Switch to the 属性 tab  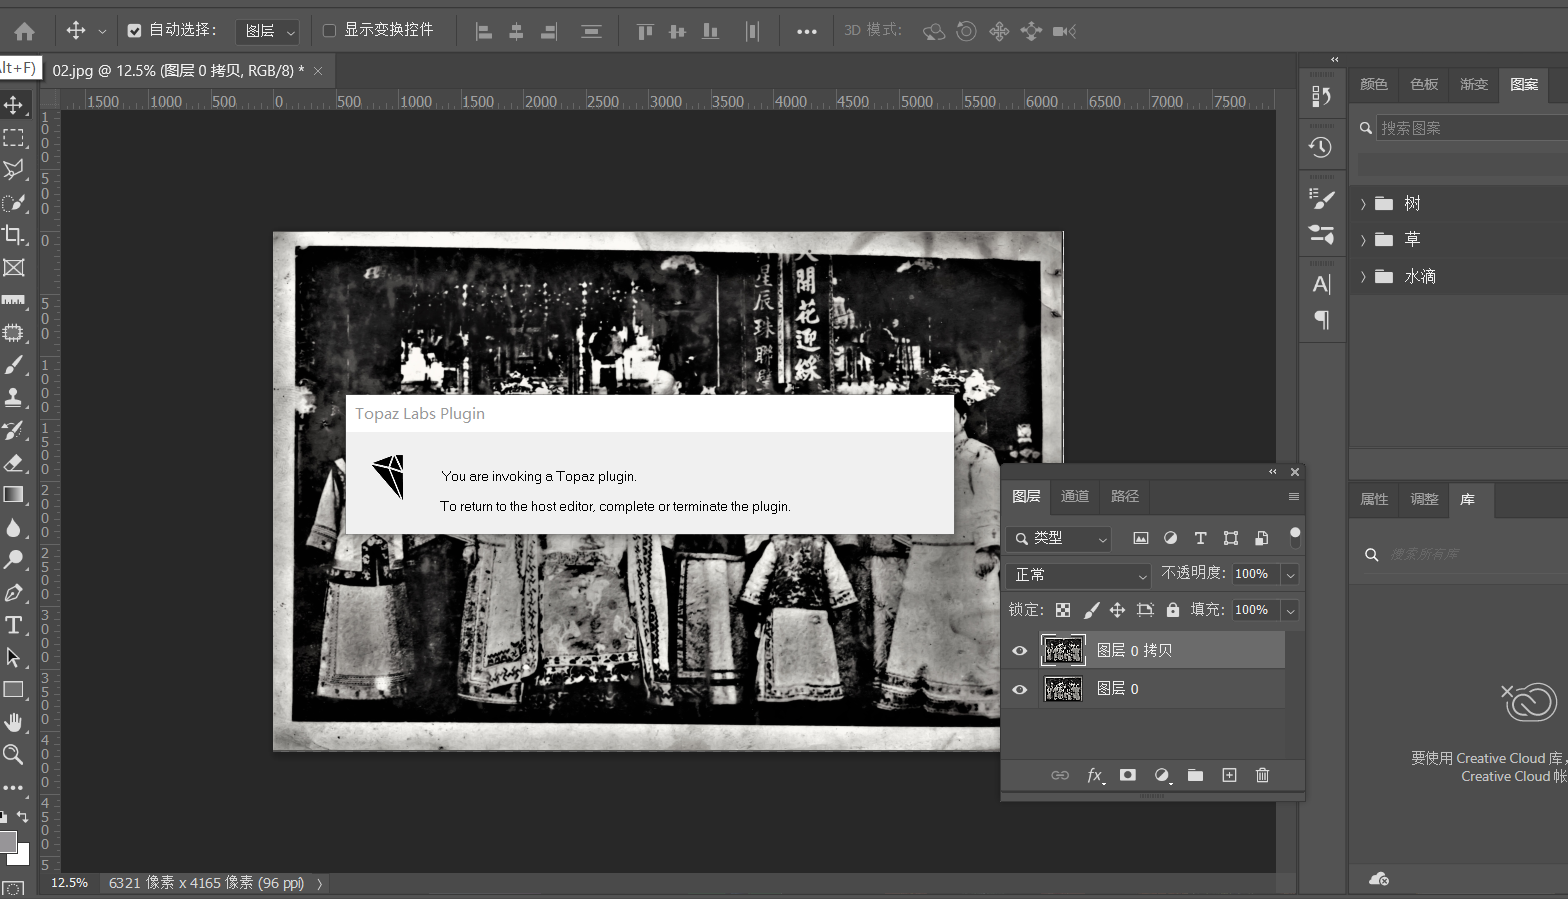[1374, 500]
